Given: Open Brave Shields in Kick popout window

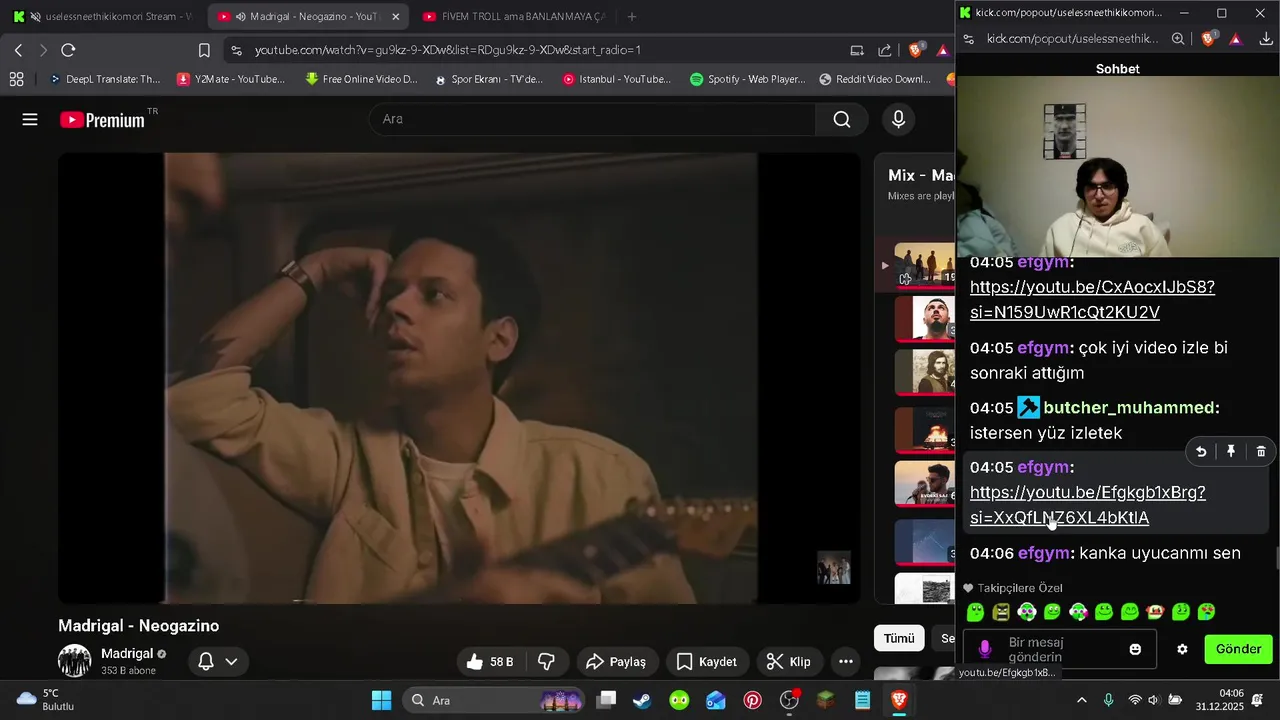Looking at the screenshot, I should (1208, 39).
